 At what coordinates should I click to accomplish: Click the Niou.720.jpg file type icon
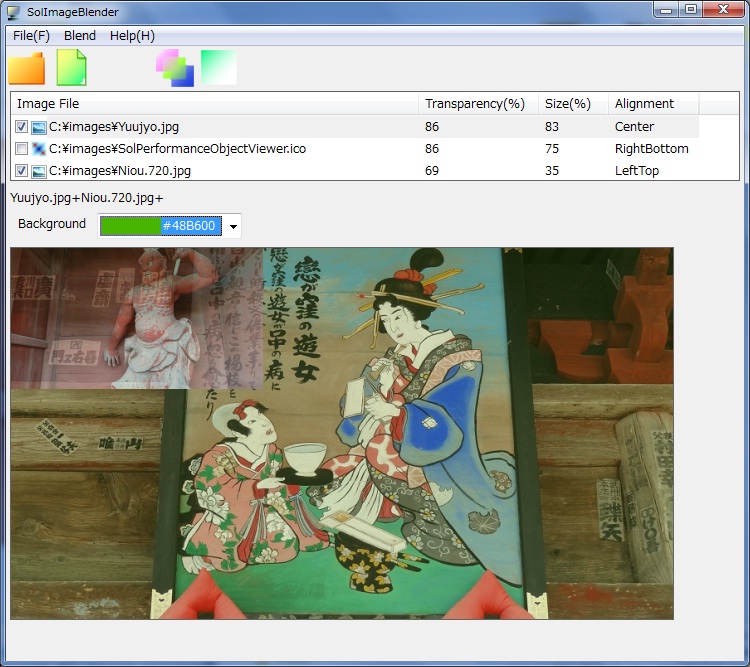[x=39, y=171]
